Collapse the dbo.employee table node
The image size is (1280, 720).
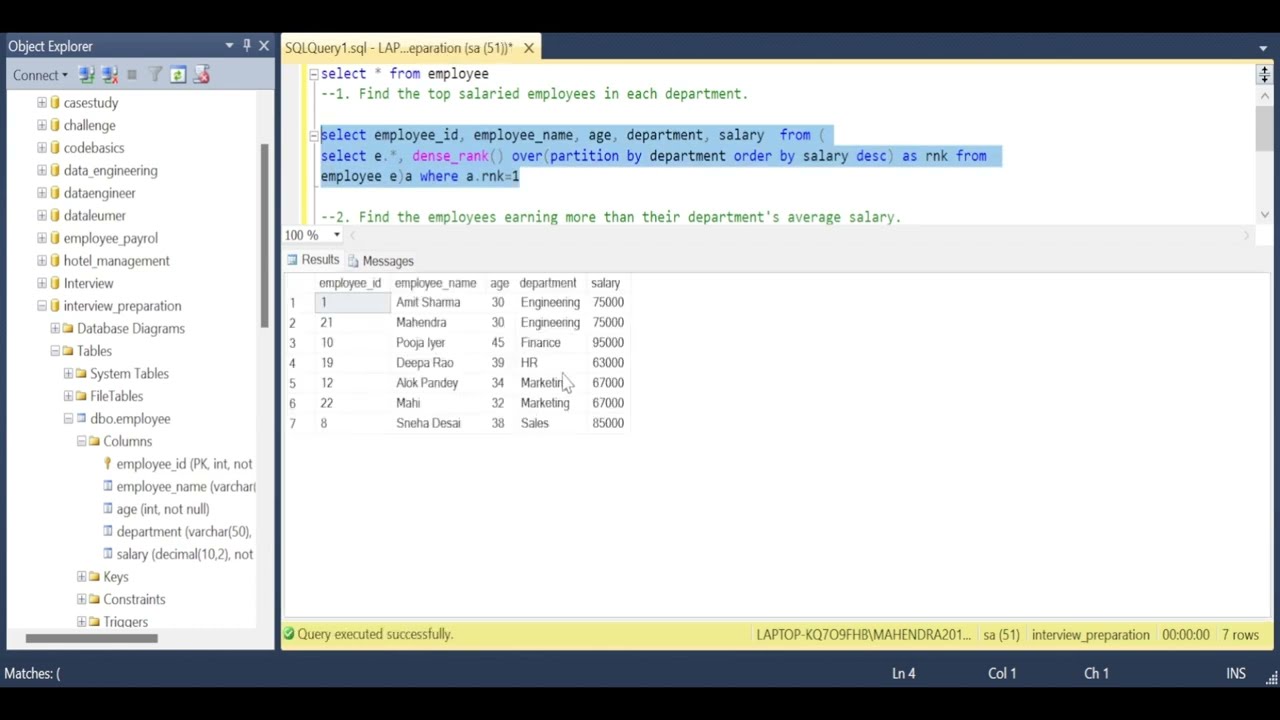pyautogui.click(x=68, y=419)
